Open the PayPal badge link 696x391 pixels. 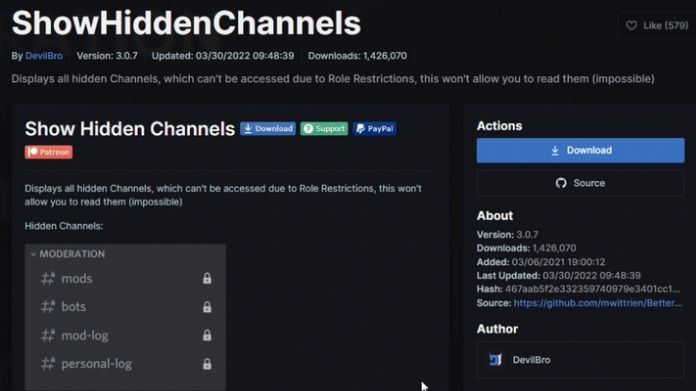pyautogui.click(x=375, y=129)
